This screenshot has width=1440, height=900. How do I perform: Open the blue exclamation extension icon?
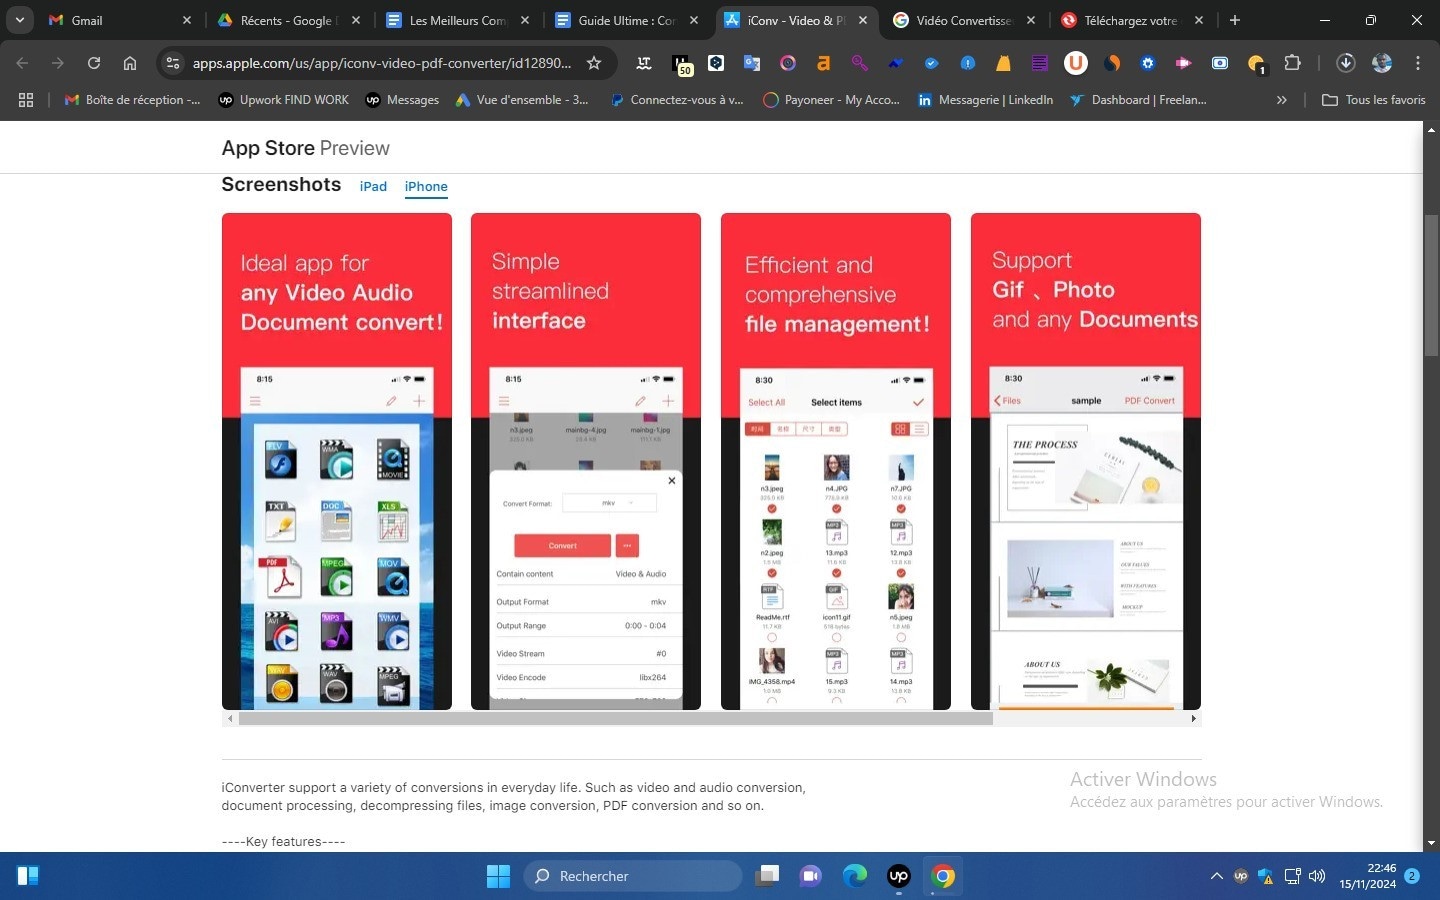pos(968,63)
